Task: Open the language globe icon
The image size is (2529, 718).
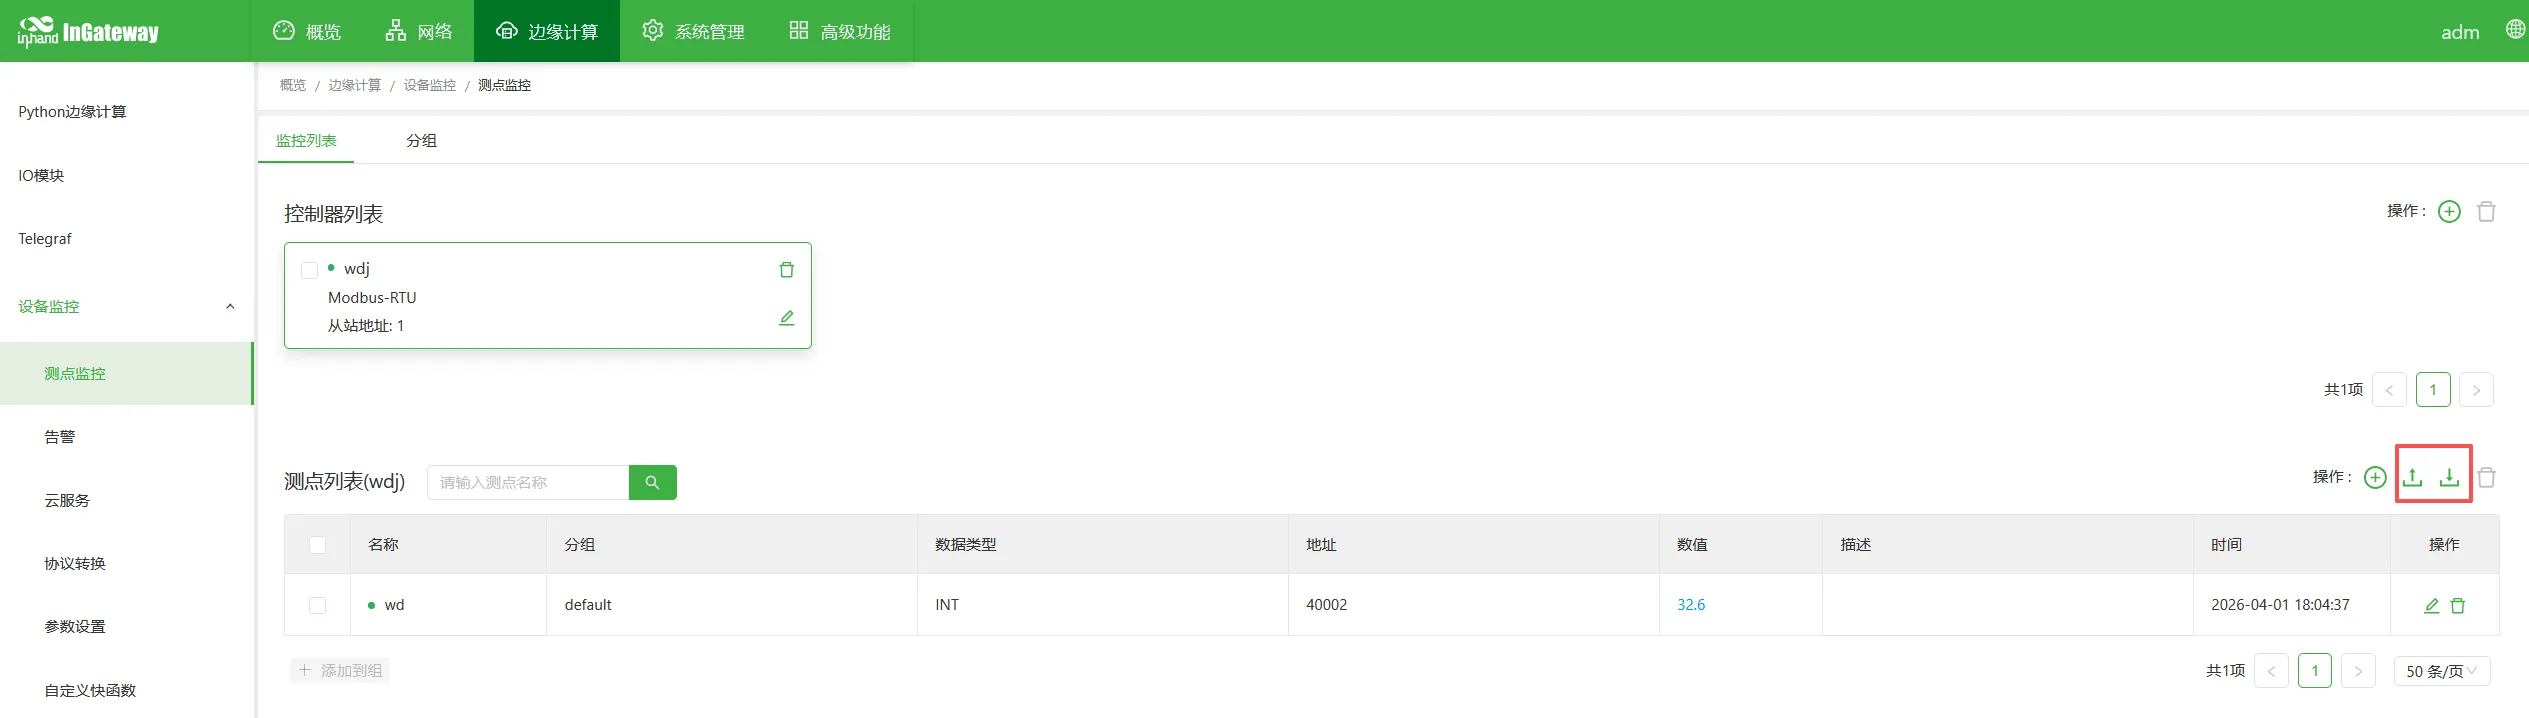Action: click(2515, 29)
